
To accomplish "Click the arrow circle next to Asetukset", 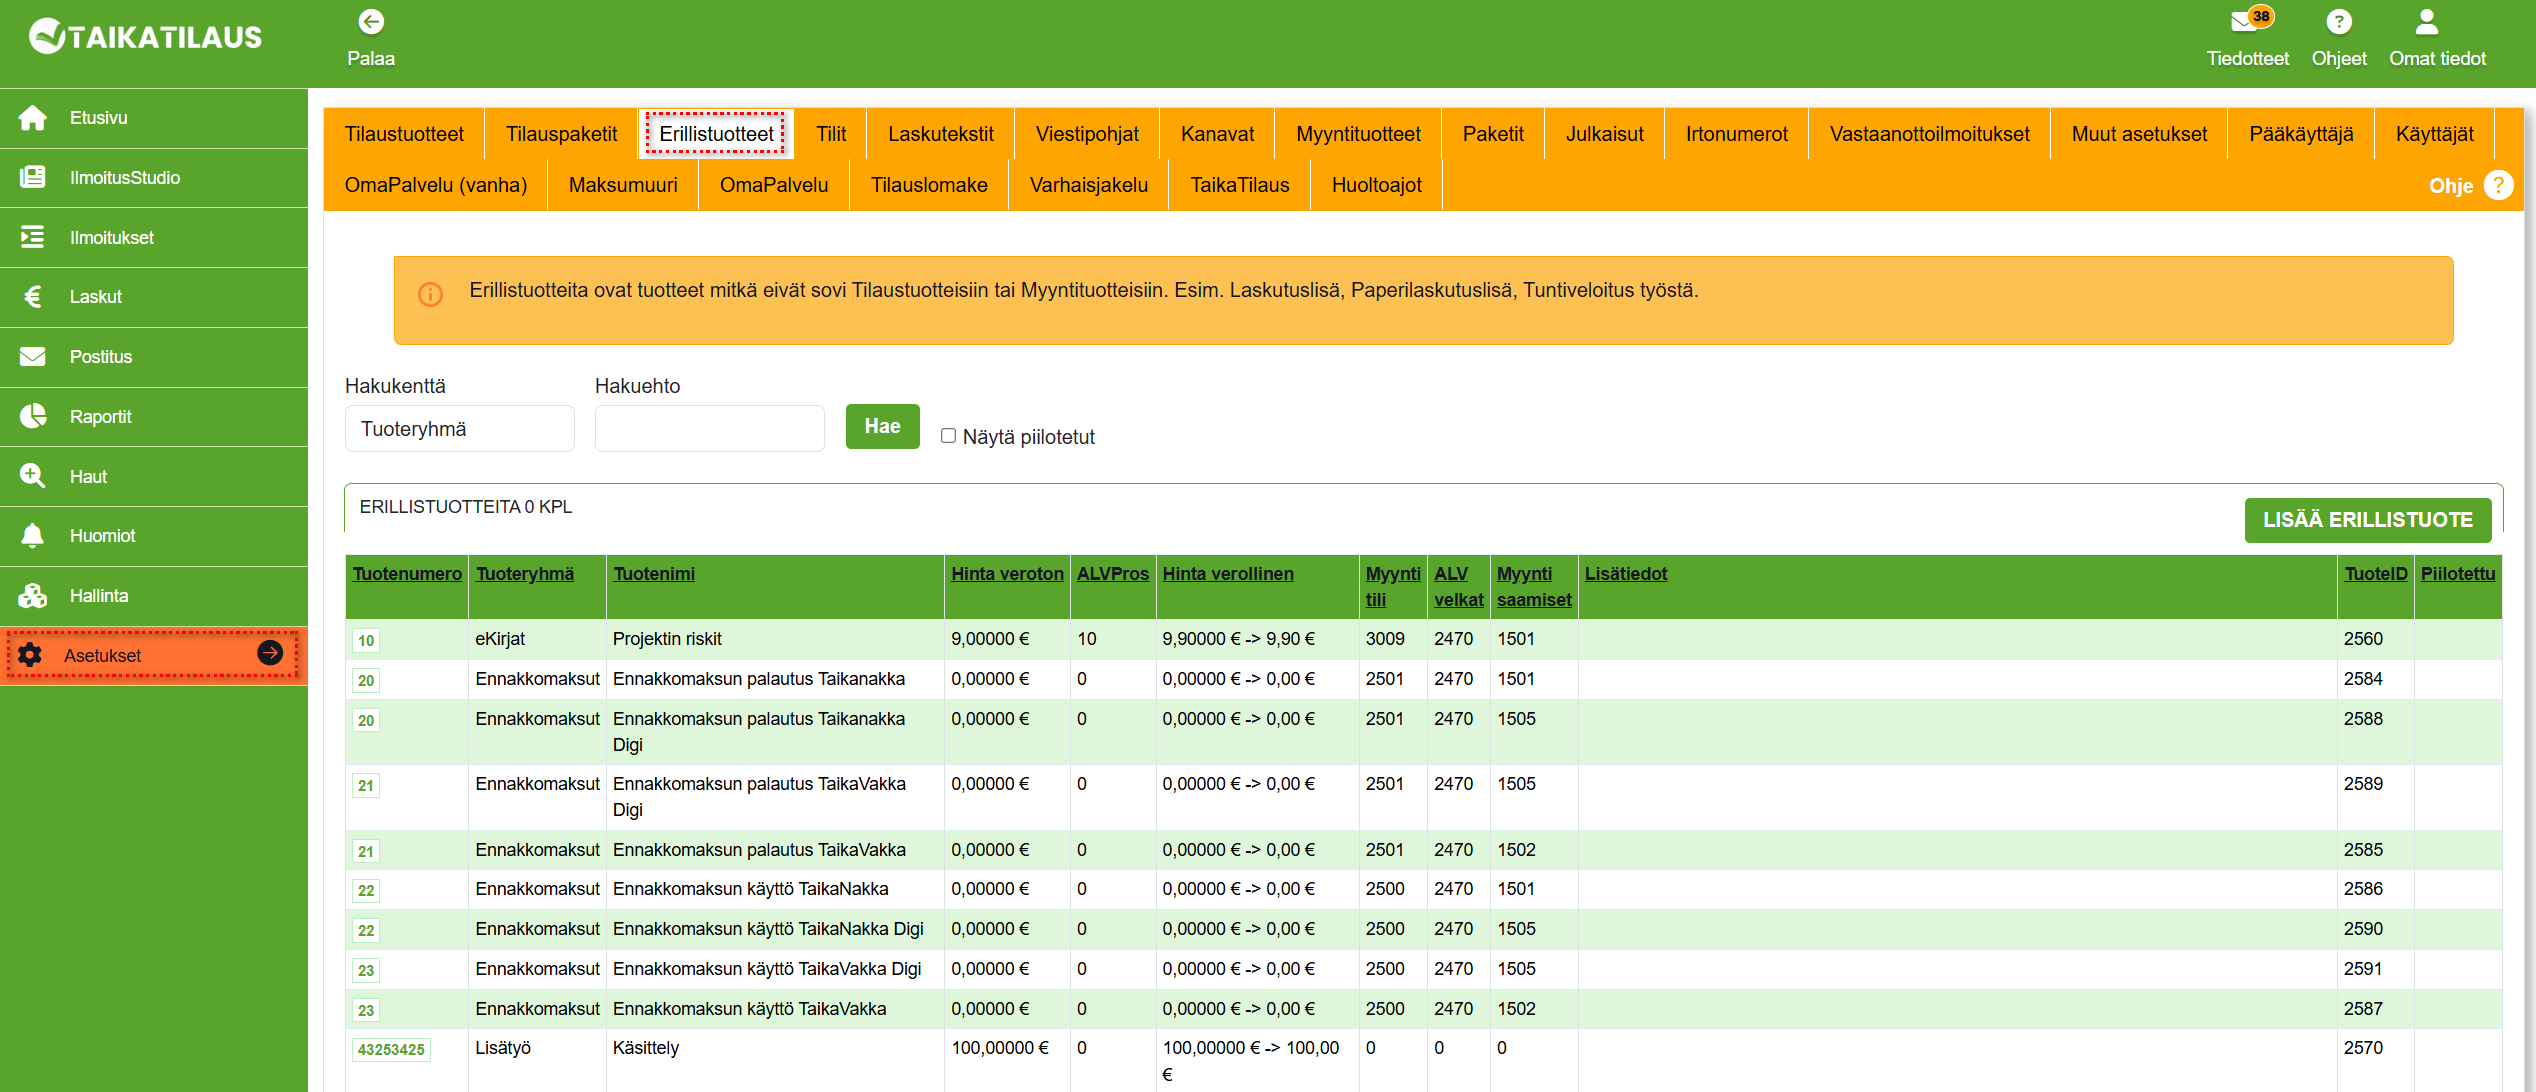I will (x=270, y=653).
